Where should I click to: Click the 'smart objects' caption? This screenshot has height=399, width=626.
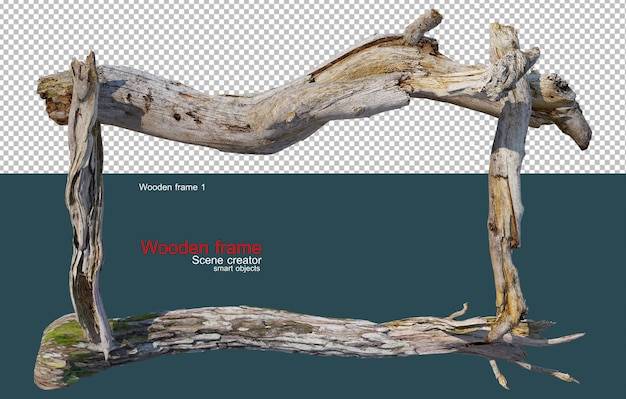click(x=236, y=269)
